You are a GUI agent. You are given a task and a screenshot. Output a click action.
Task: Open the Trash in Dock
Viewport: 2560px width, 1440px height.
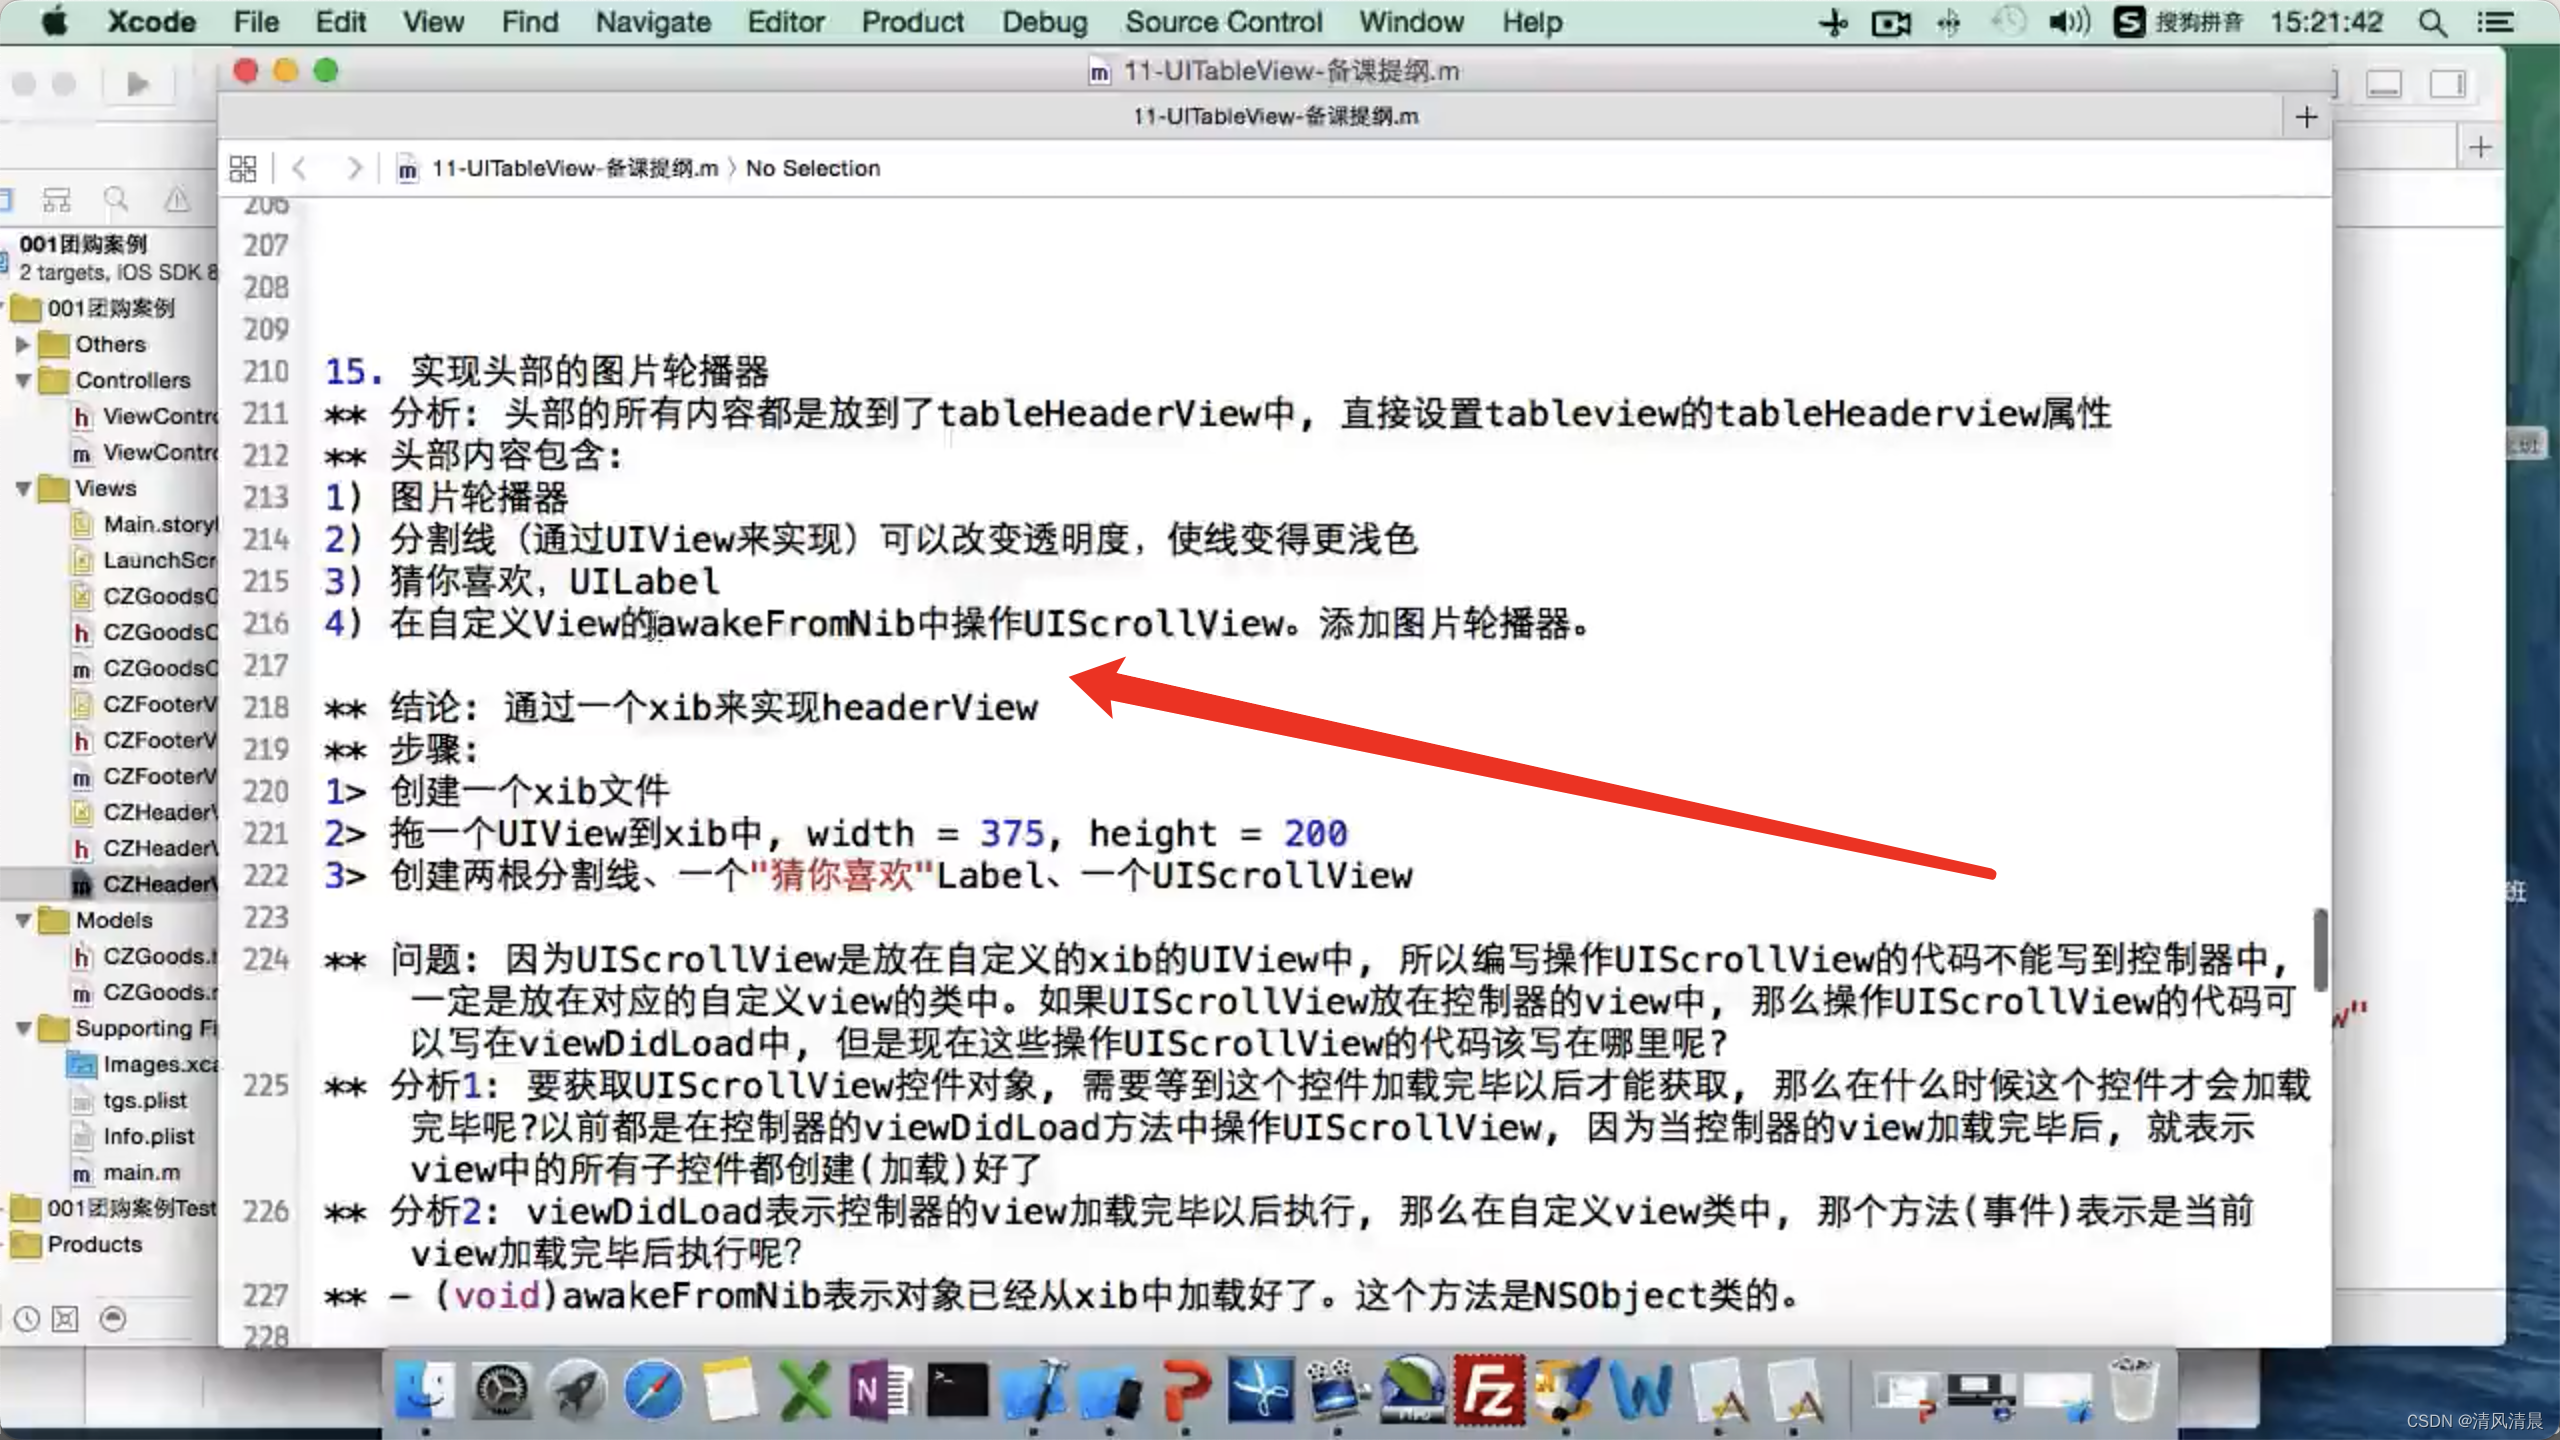pos(2133,1388)
